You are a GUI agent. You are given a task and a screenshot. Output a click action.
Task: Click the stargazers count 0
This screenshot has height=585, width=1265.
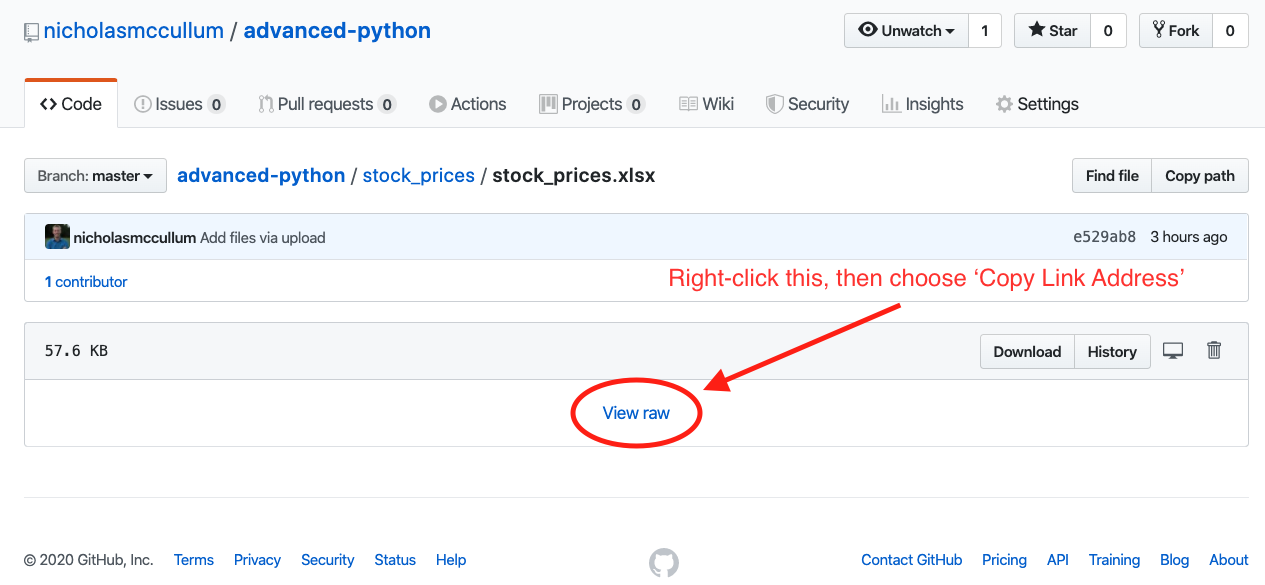[x=1108, y=31]
